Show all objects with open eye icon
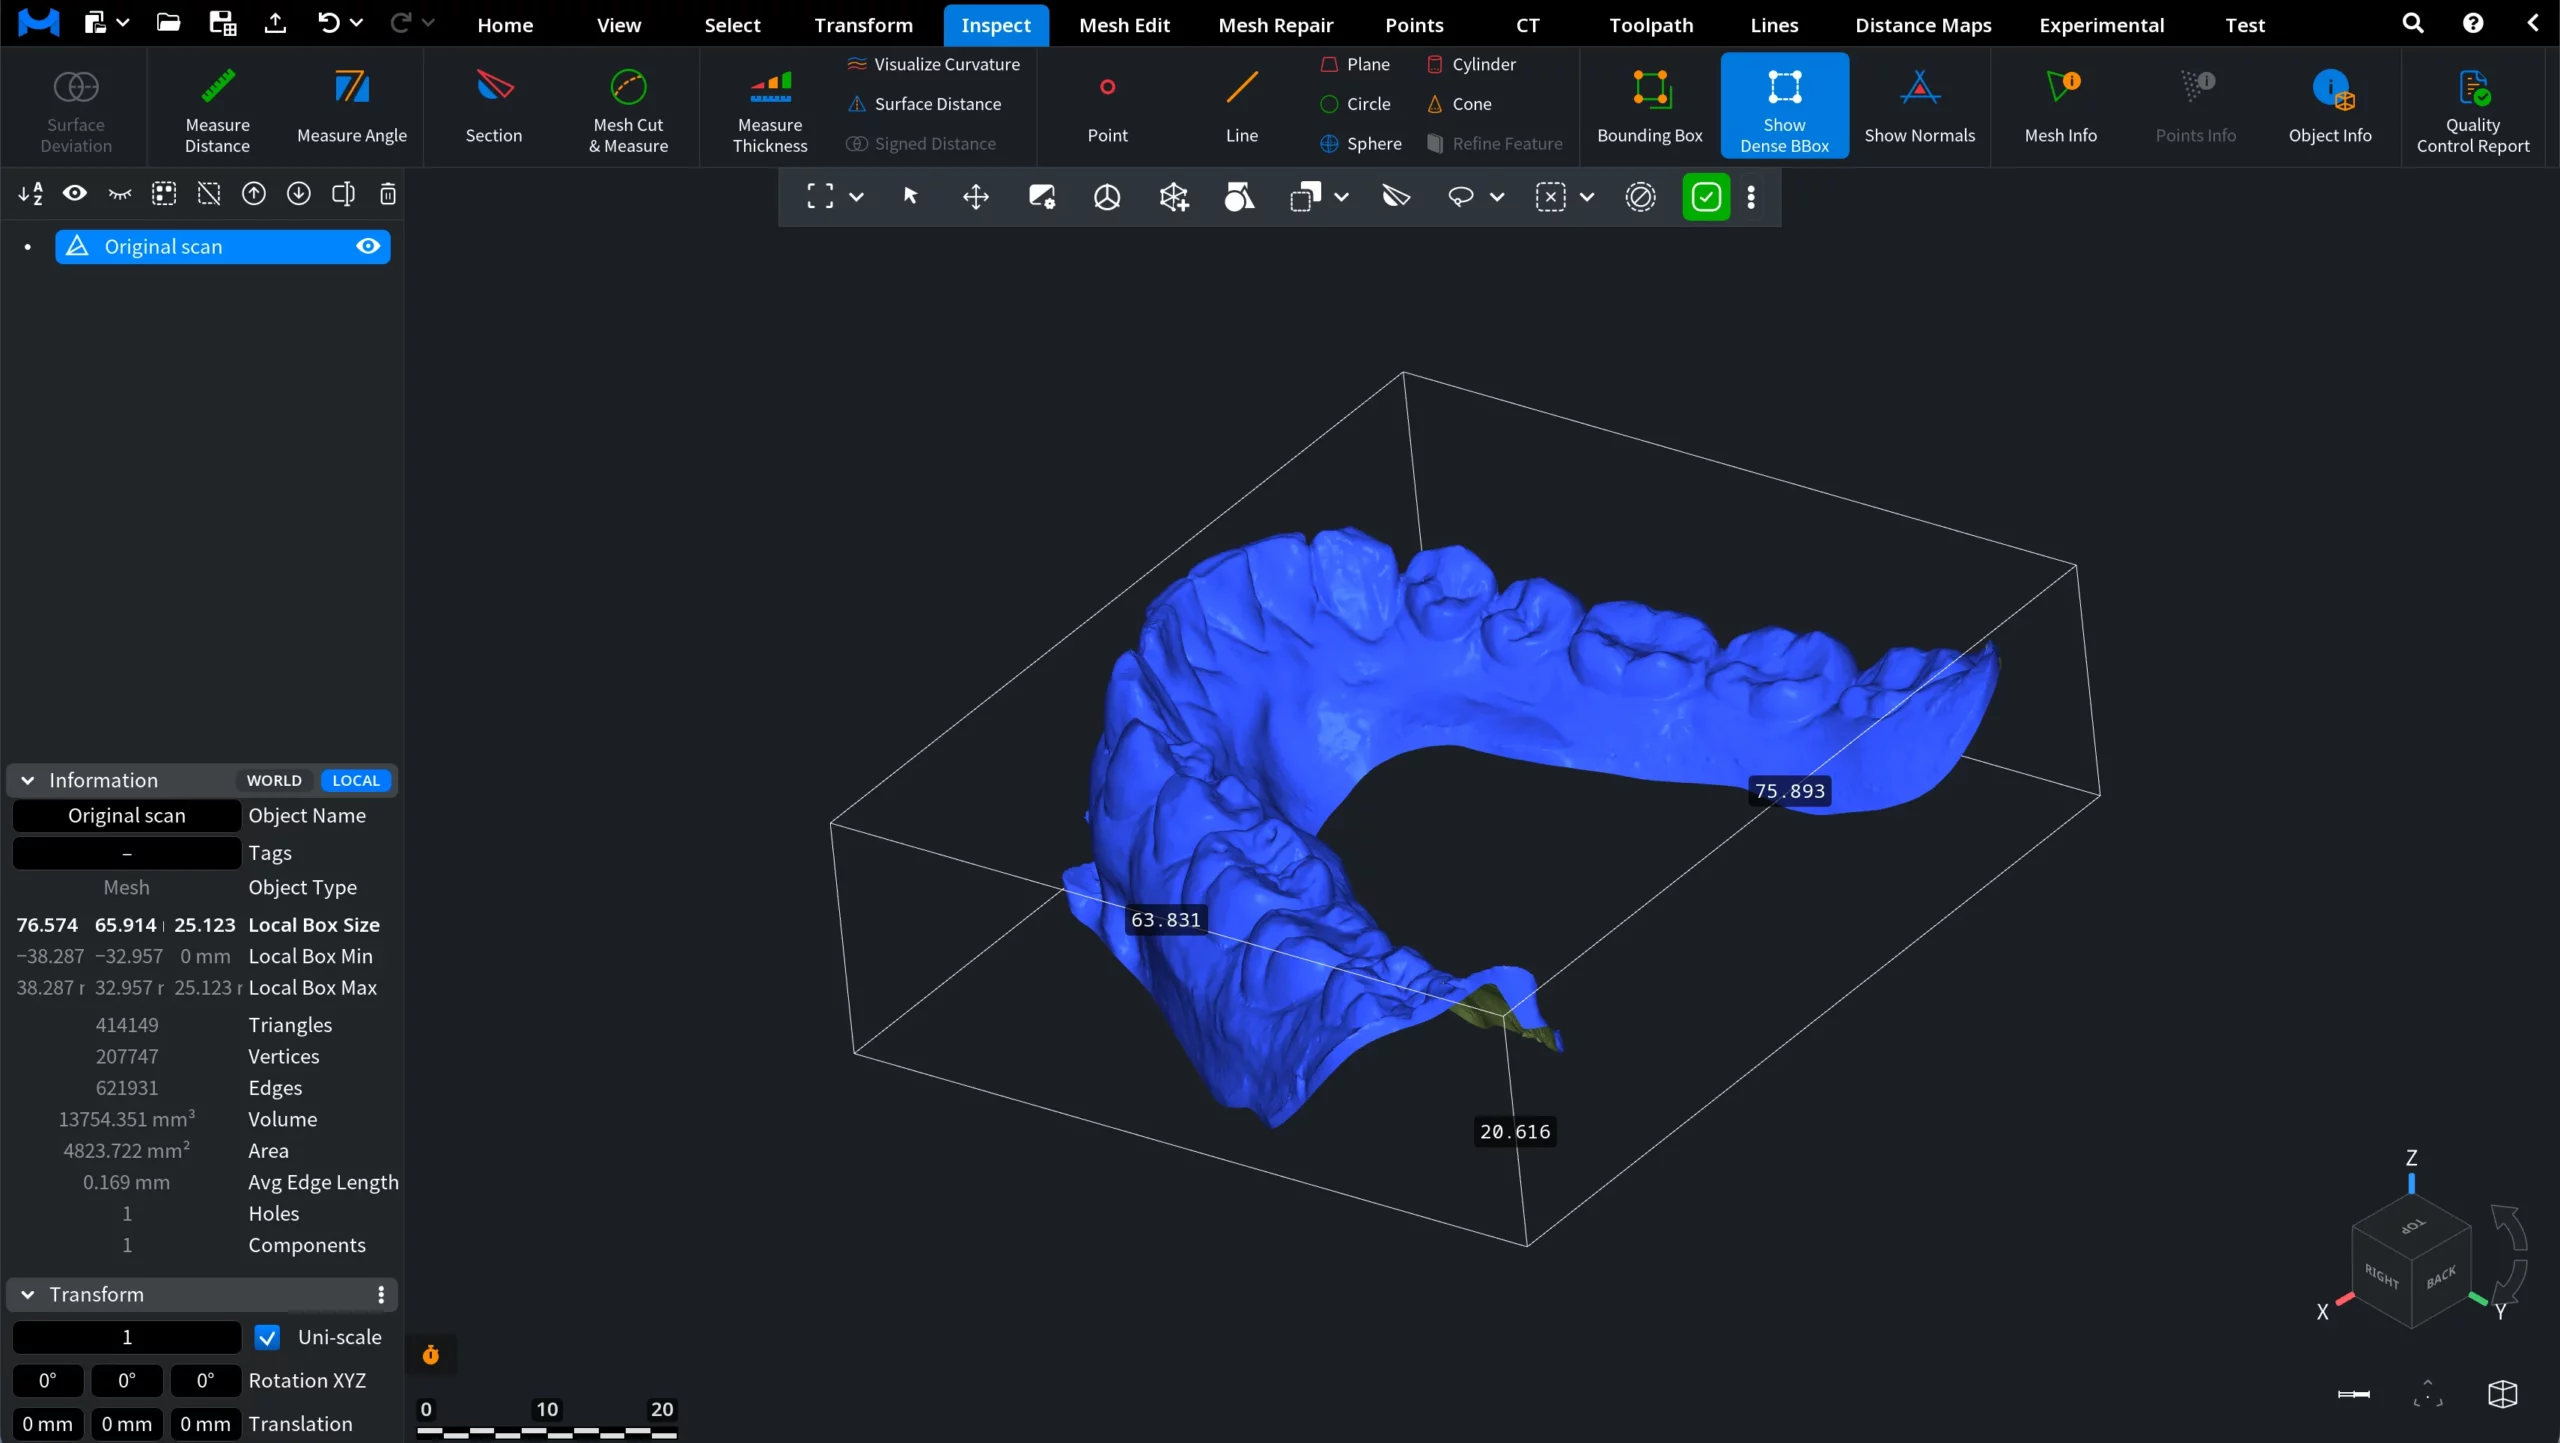This screenshot has height=1443, width=2560. [74, 194]
